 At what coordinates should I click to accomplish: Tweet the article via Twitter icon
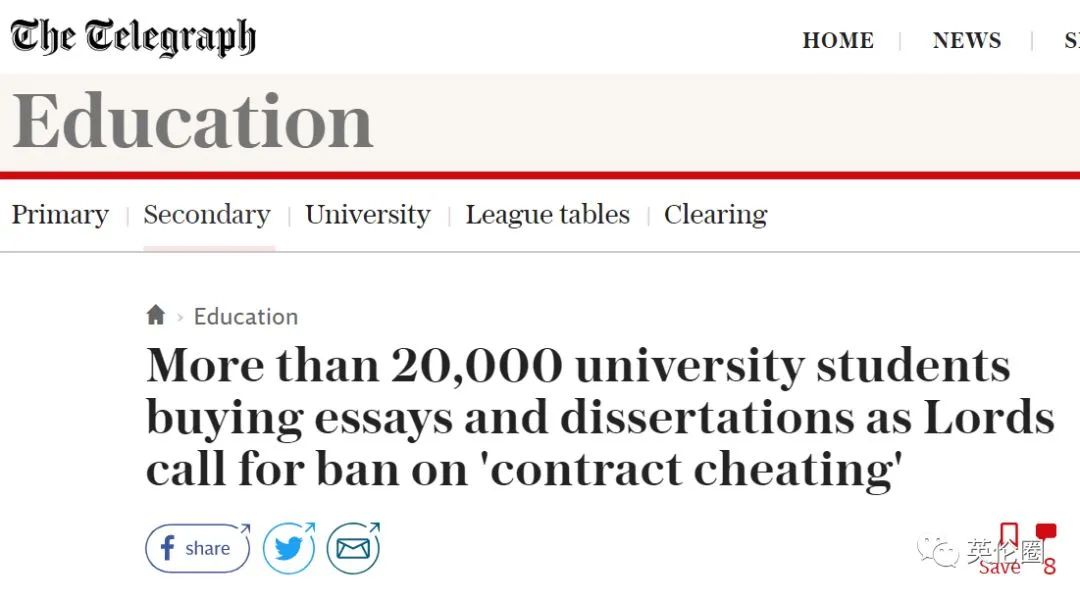click(x=289, y=548)
